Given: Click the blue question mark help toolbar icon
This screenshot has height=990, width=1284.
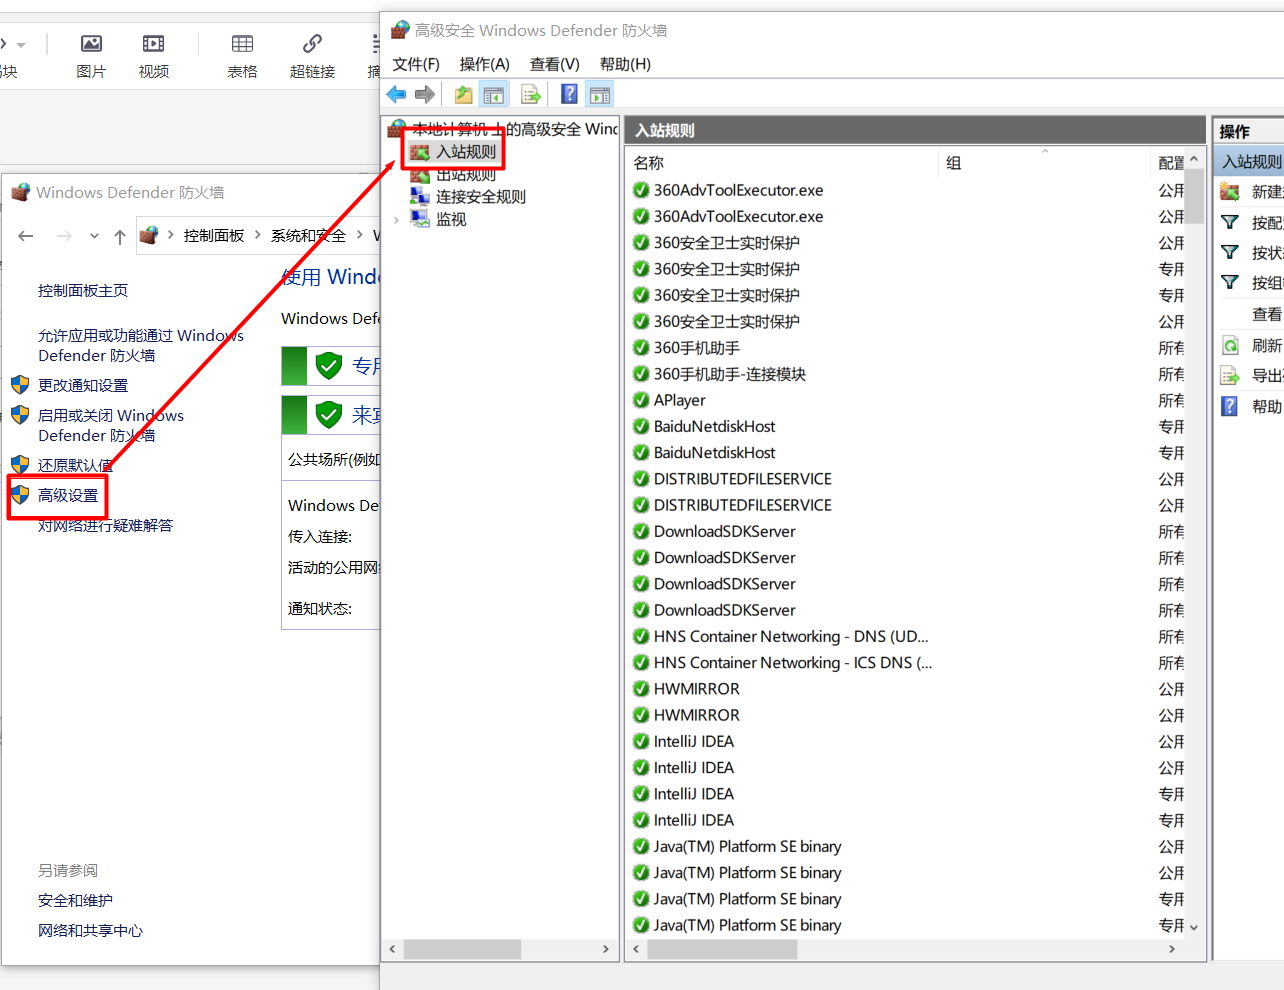Looking at the screenshot, I should tap(569, 94).
